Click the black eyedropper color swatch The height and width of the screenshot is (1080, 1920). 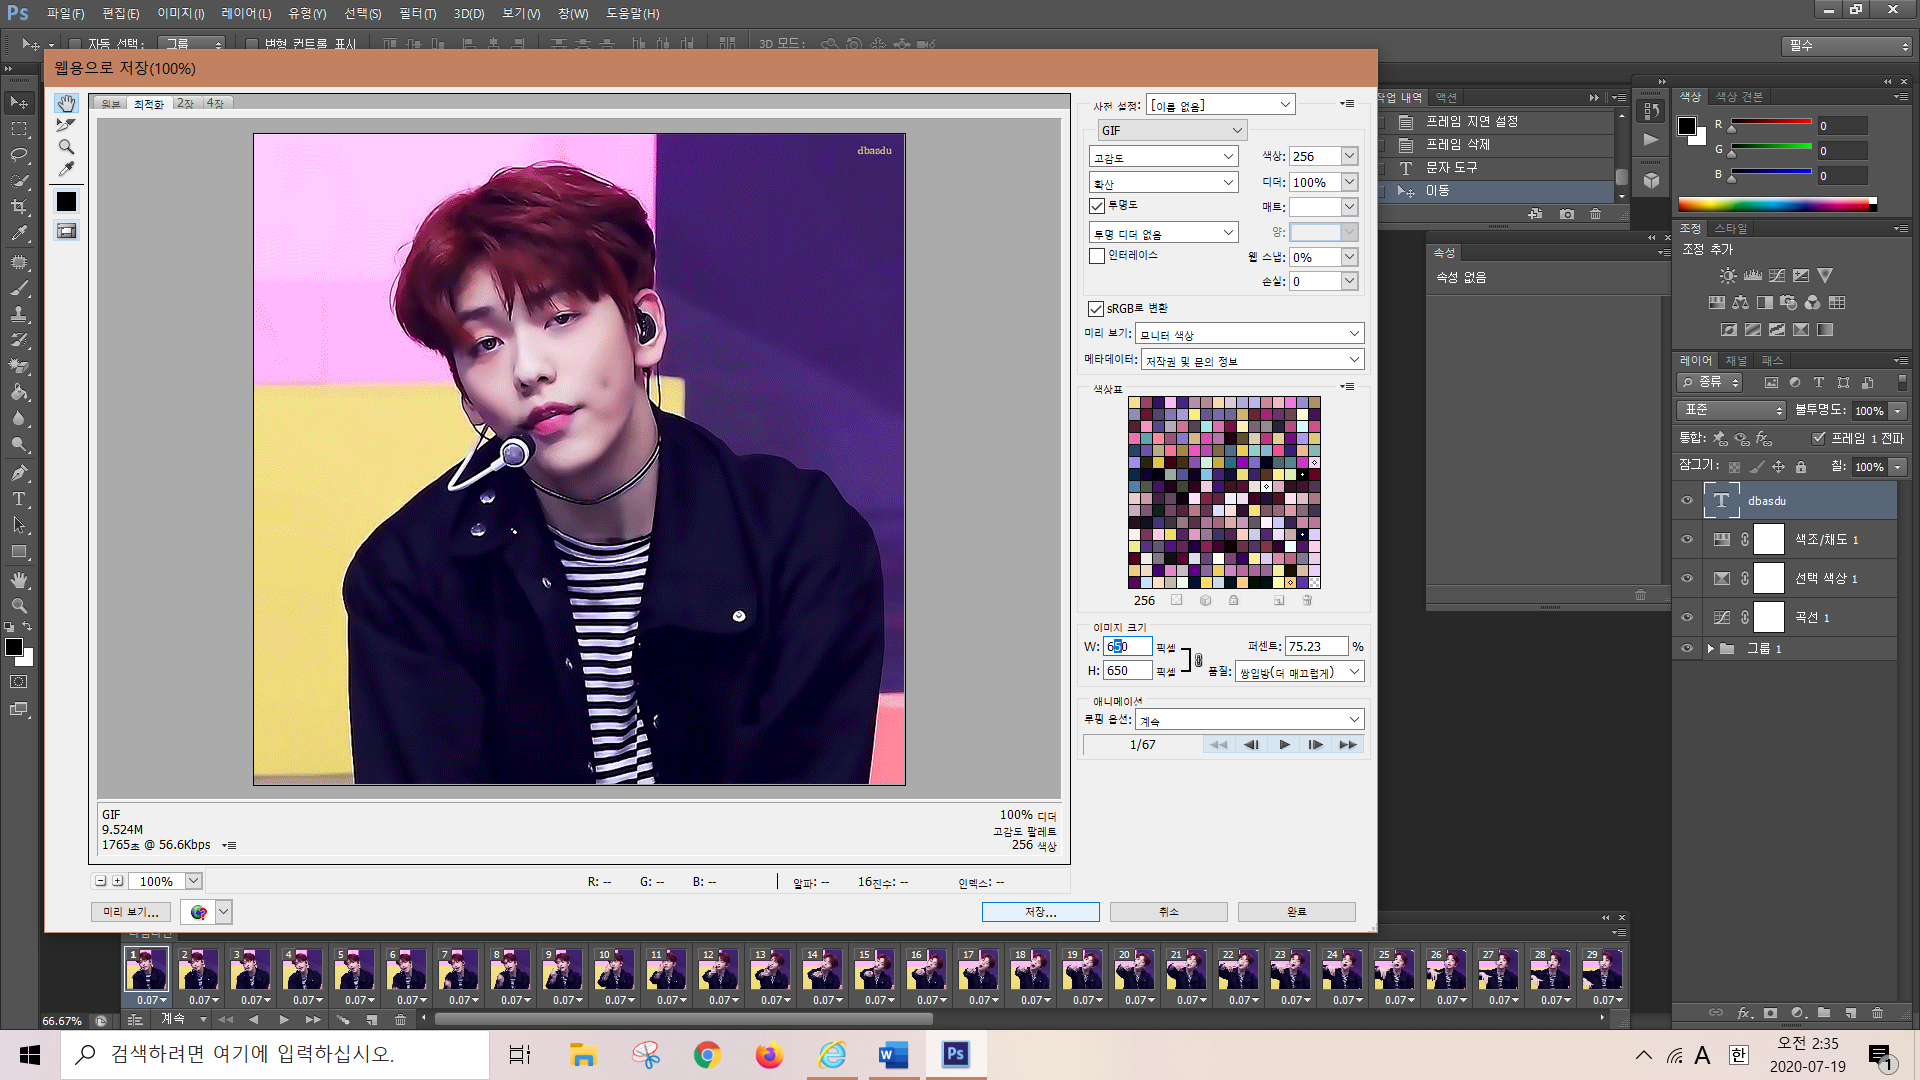(x=66, y=202)
